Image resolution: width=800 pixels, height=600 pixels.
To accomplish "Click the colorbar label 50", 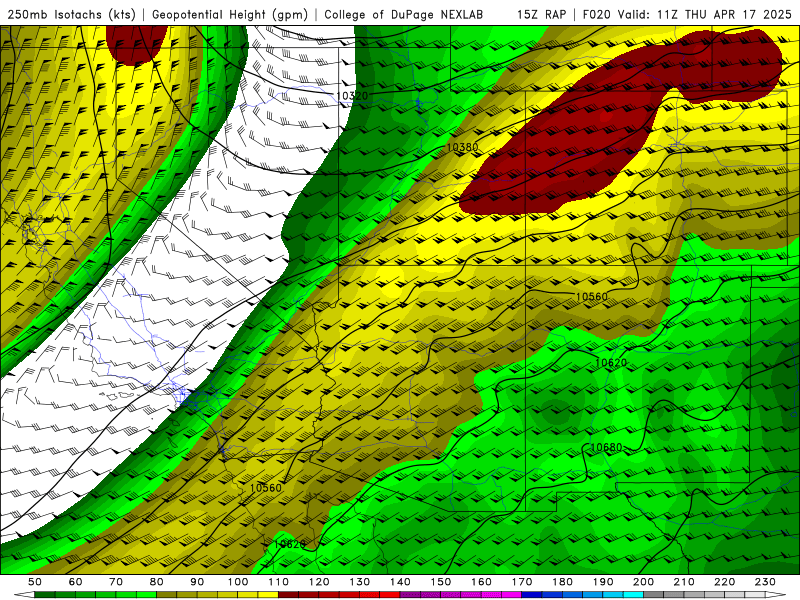I will click(x=35, y=582).
